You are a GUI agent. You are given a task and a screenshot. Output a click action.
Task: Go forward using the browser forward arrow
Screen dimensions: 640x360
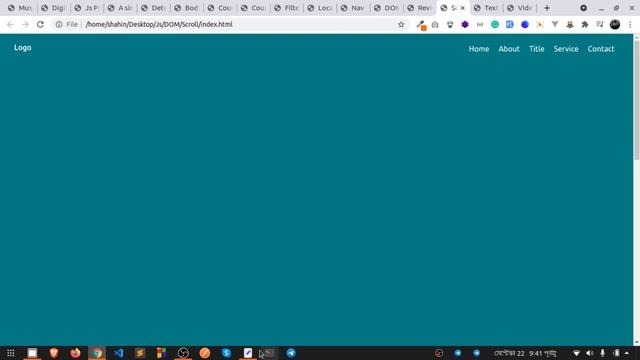pos(25,24)
